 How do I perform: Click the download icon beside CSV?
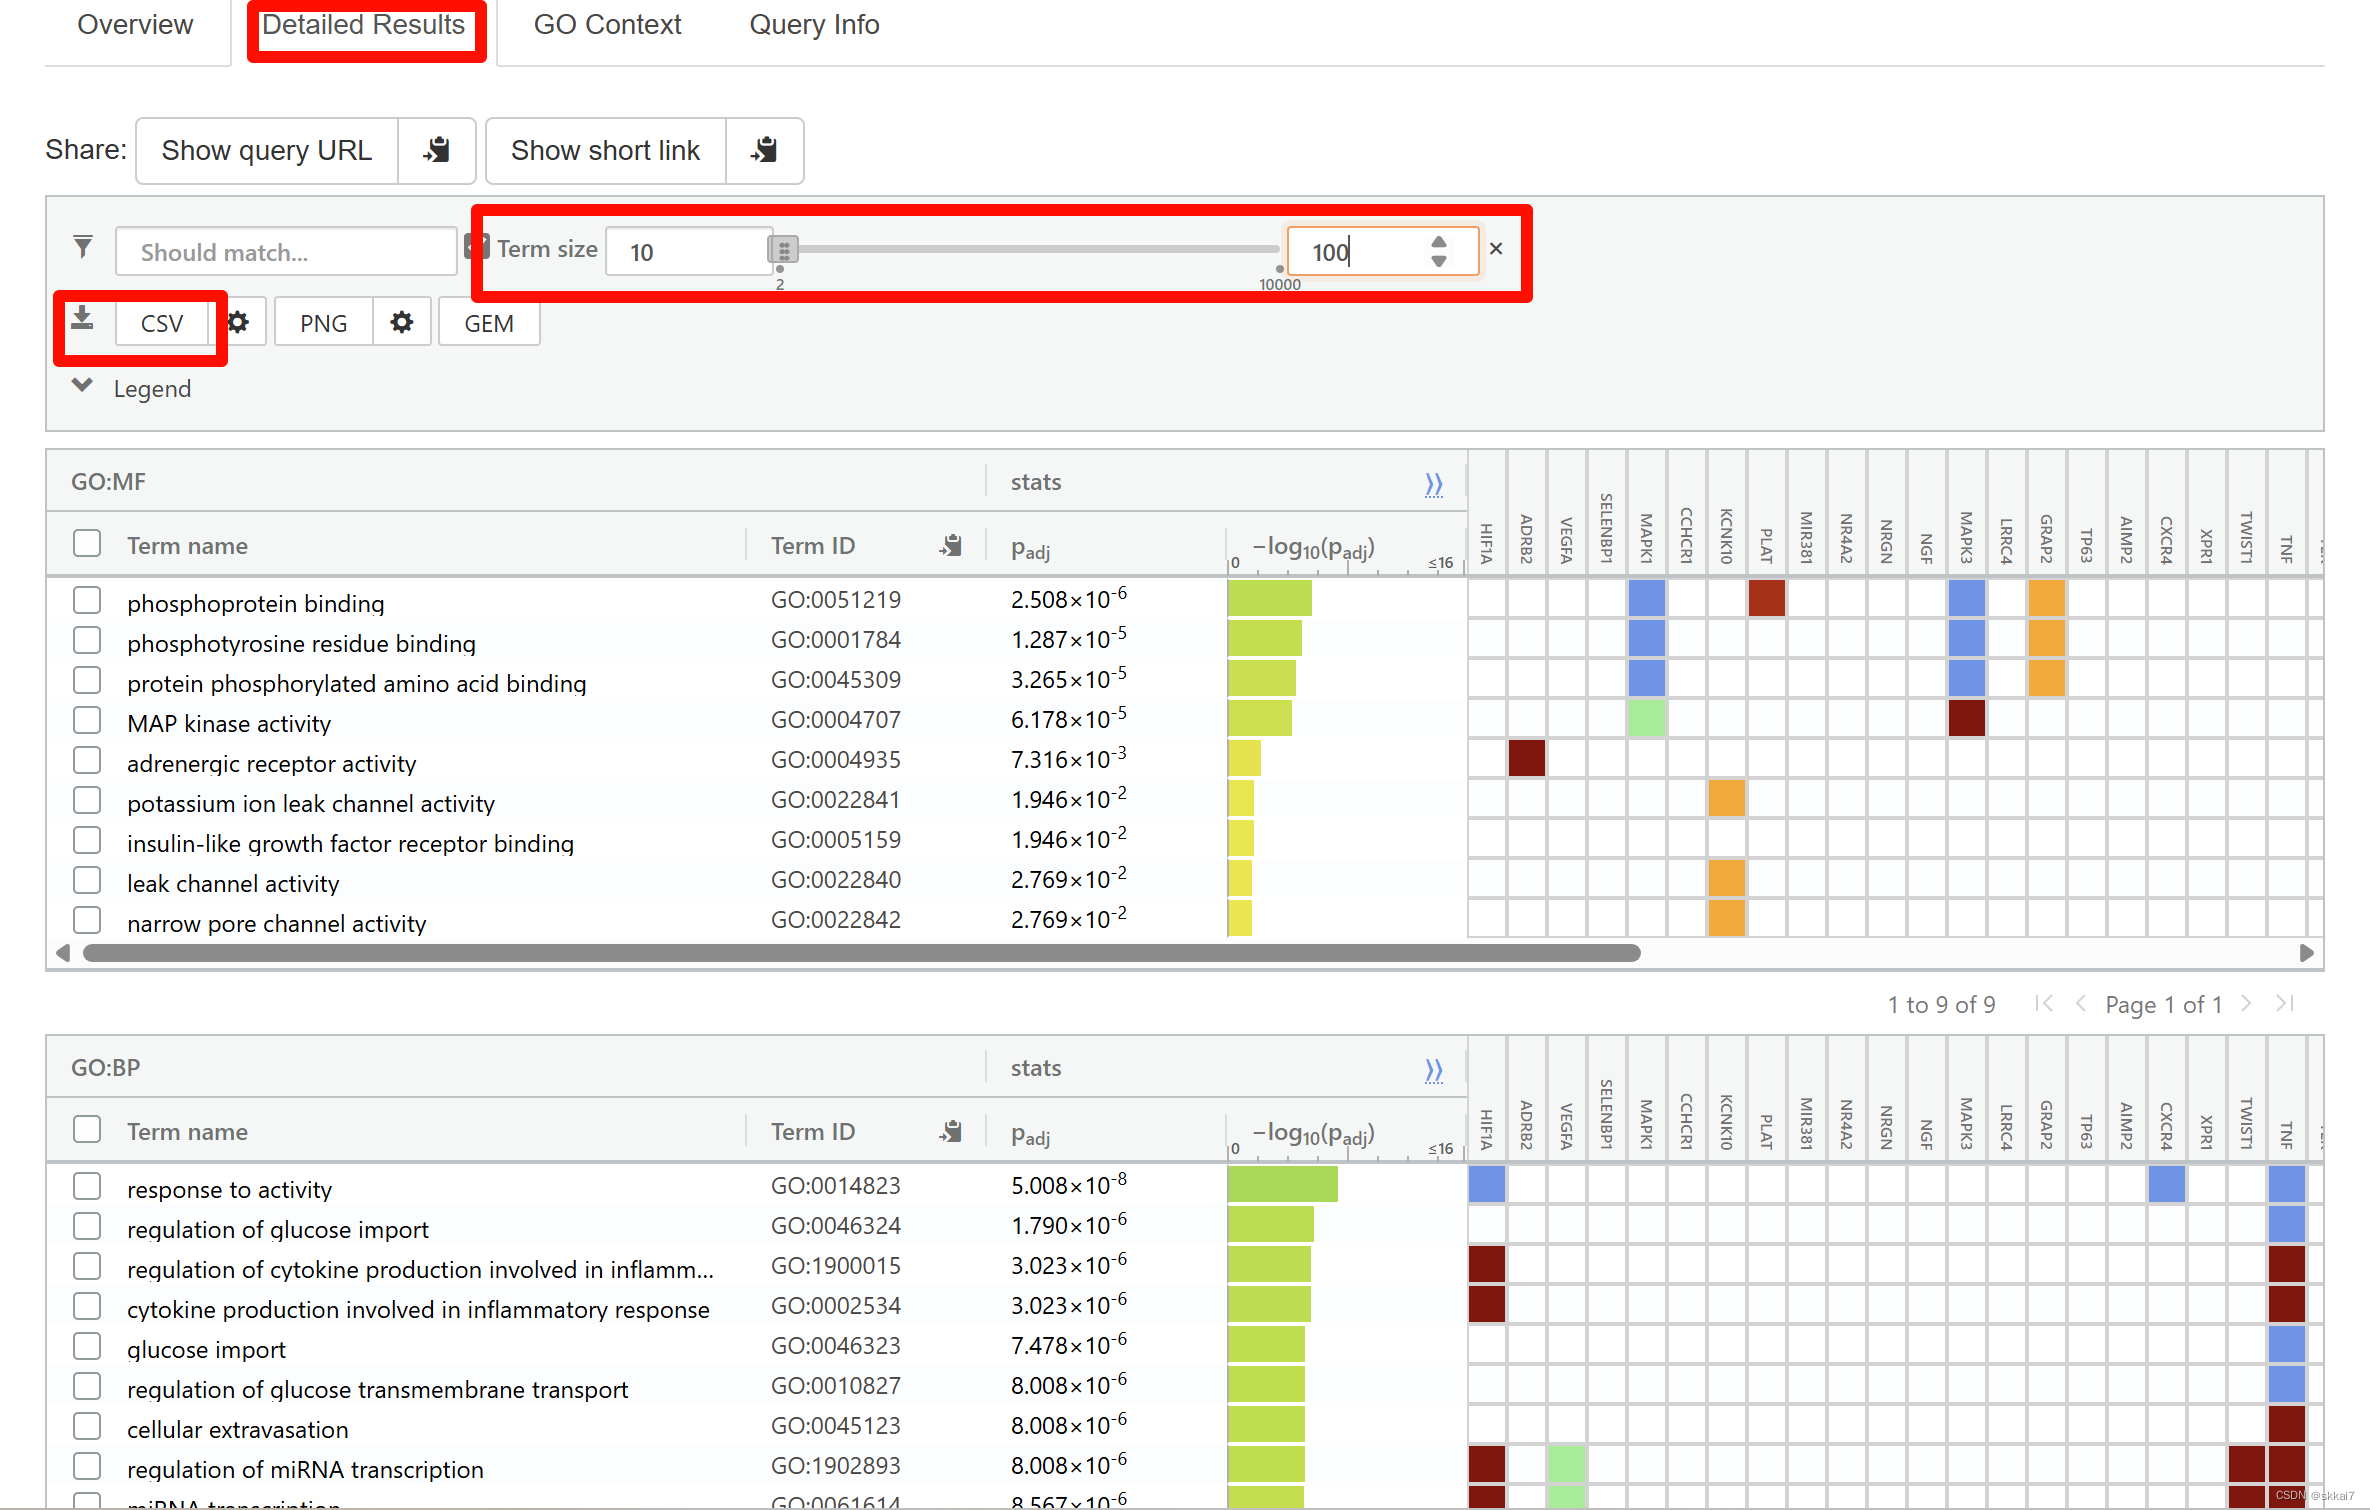(83, 319)
